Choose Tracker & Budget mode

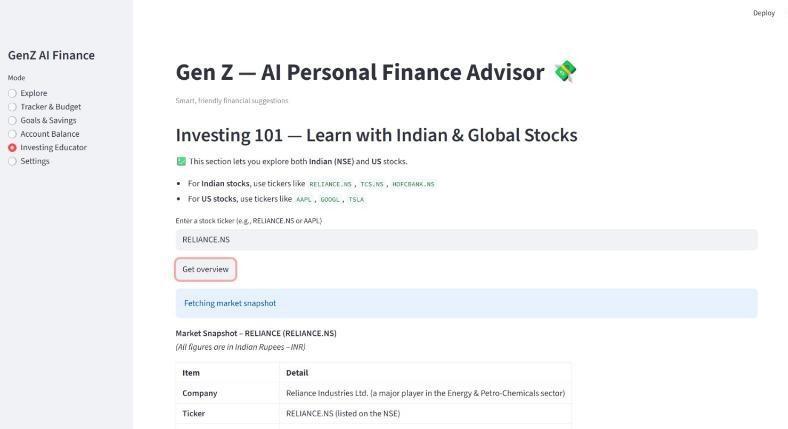pos(12,107)
